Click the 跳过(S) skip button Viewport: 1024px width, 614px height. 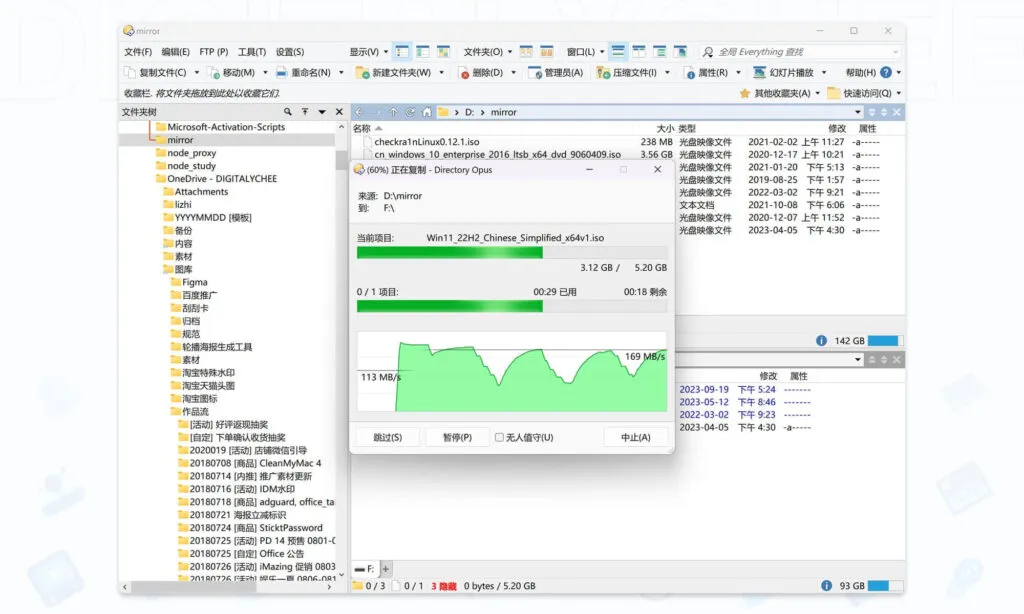pos(387,437)
